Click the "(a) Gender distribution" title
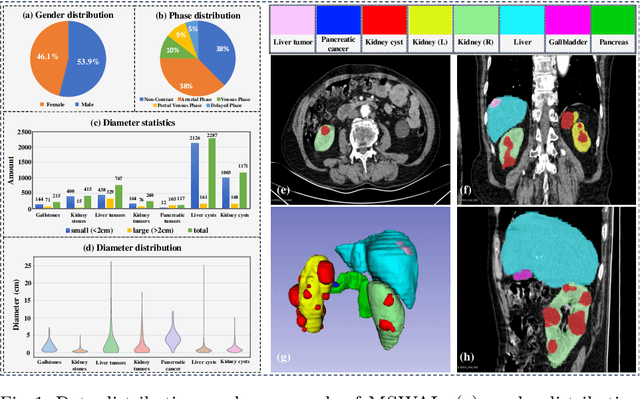 tap(68, 15)
